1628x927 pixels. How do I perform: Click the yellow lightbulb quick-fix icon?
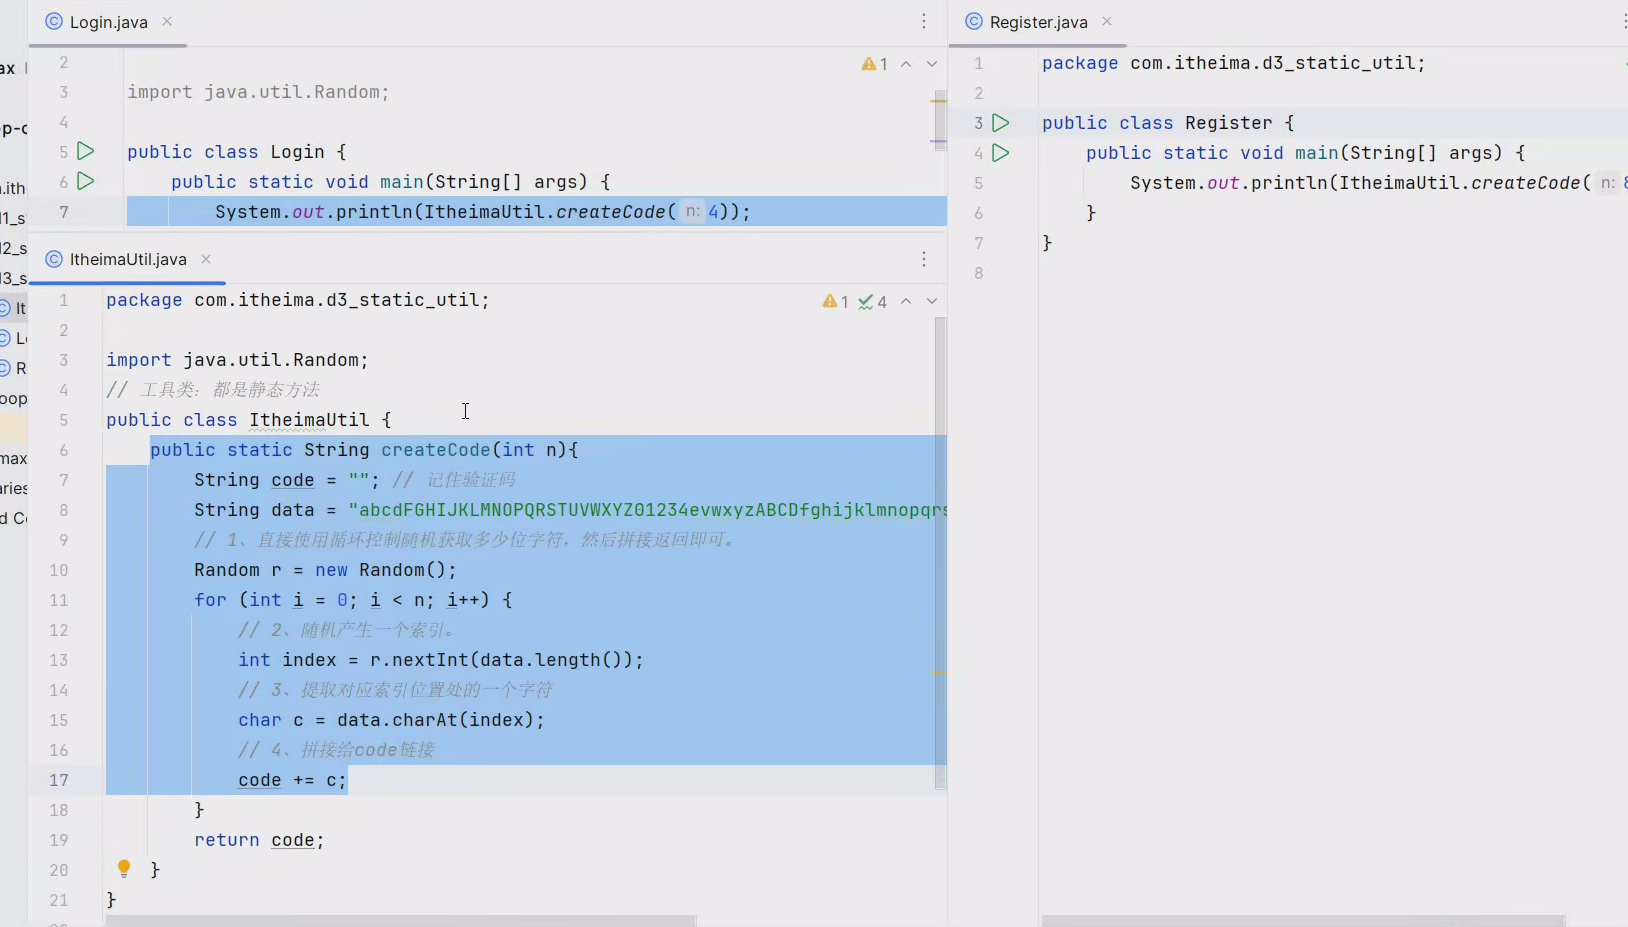[x=124, y=868]
